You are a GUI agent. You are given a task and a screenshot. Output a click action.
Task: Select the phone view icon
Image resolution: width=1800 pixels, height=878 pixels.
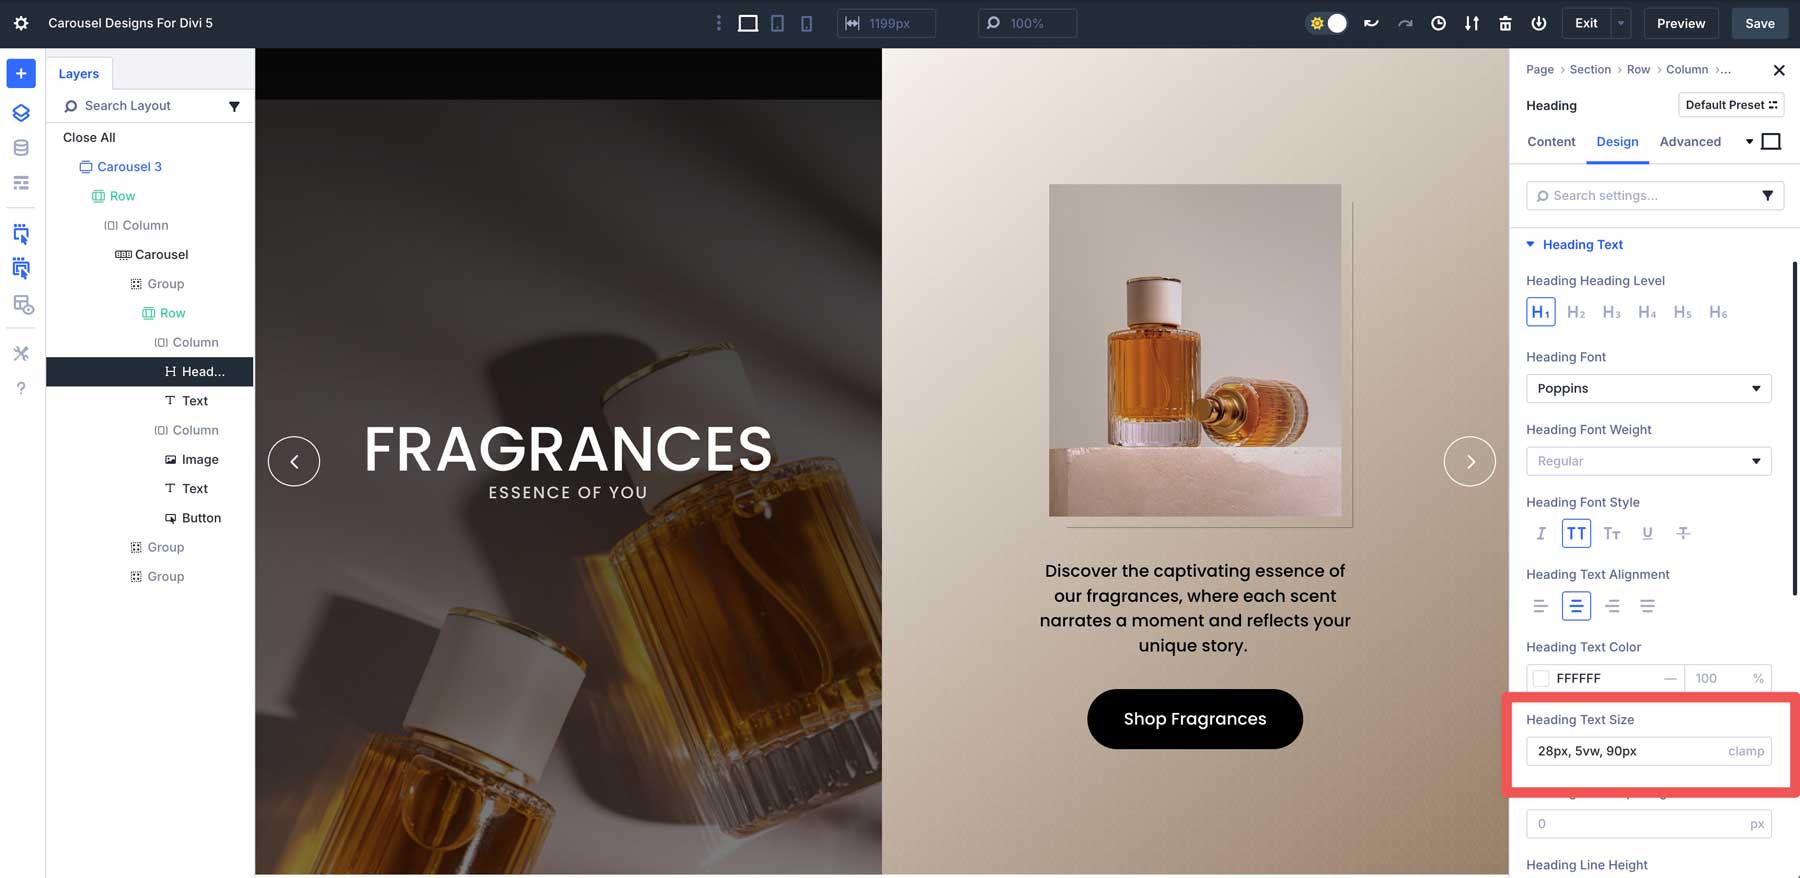click(806, 23)
